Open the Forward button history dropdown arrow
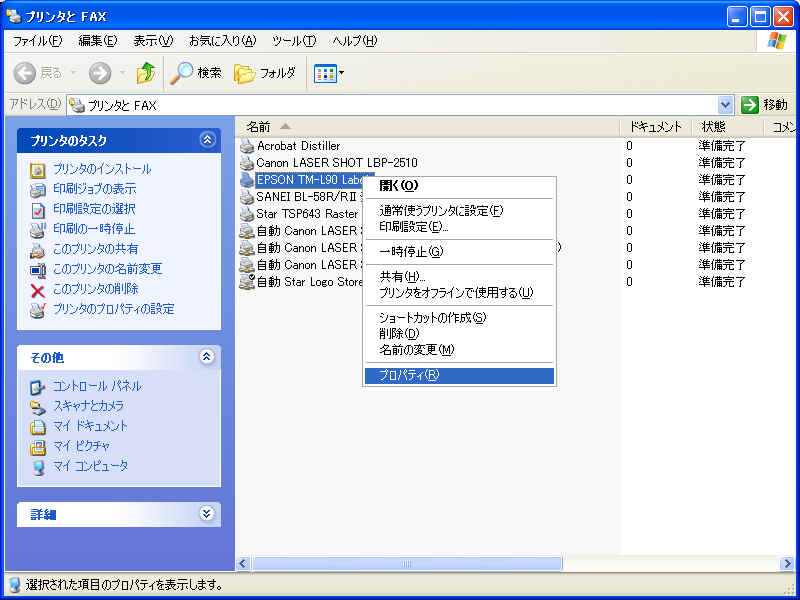 tap(122, 73)
